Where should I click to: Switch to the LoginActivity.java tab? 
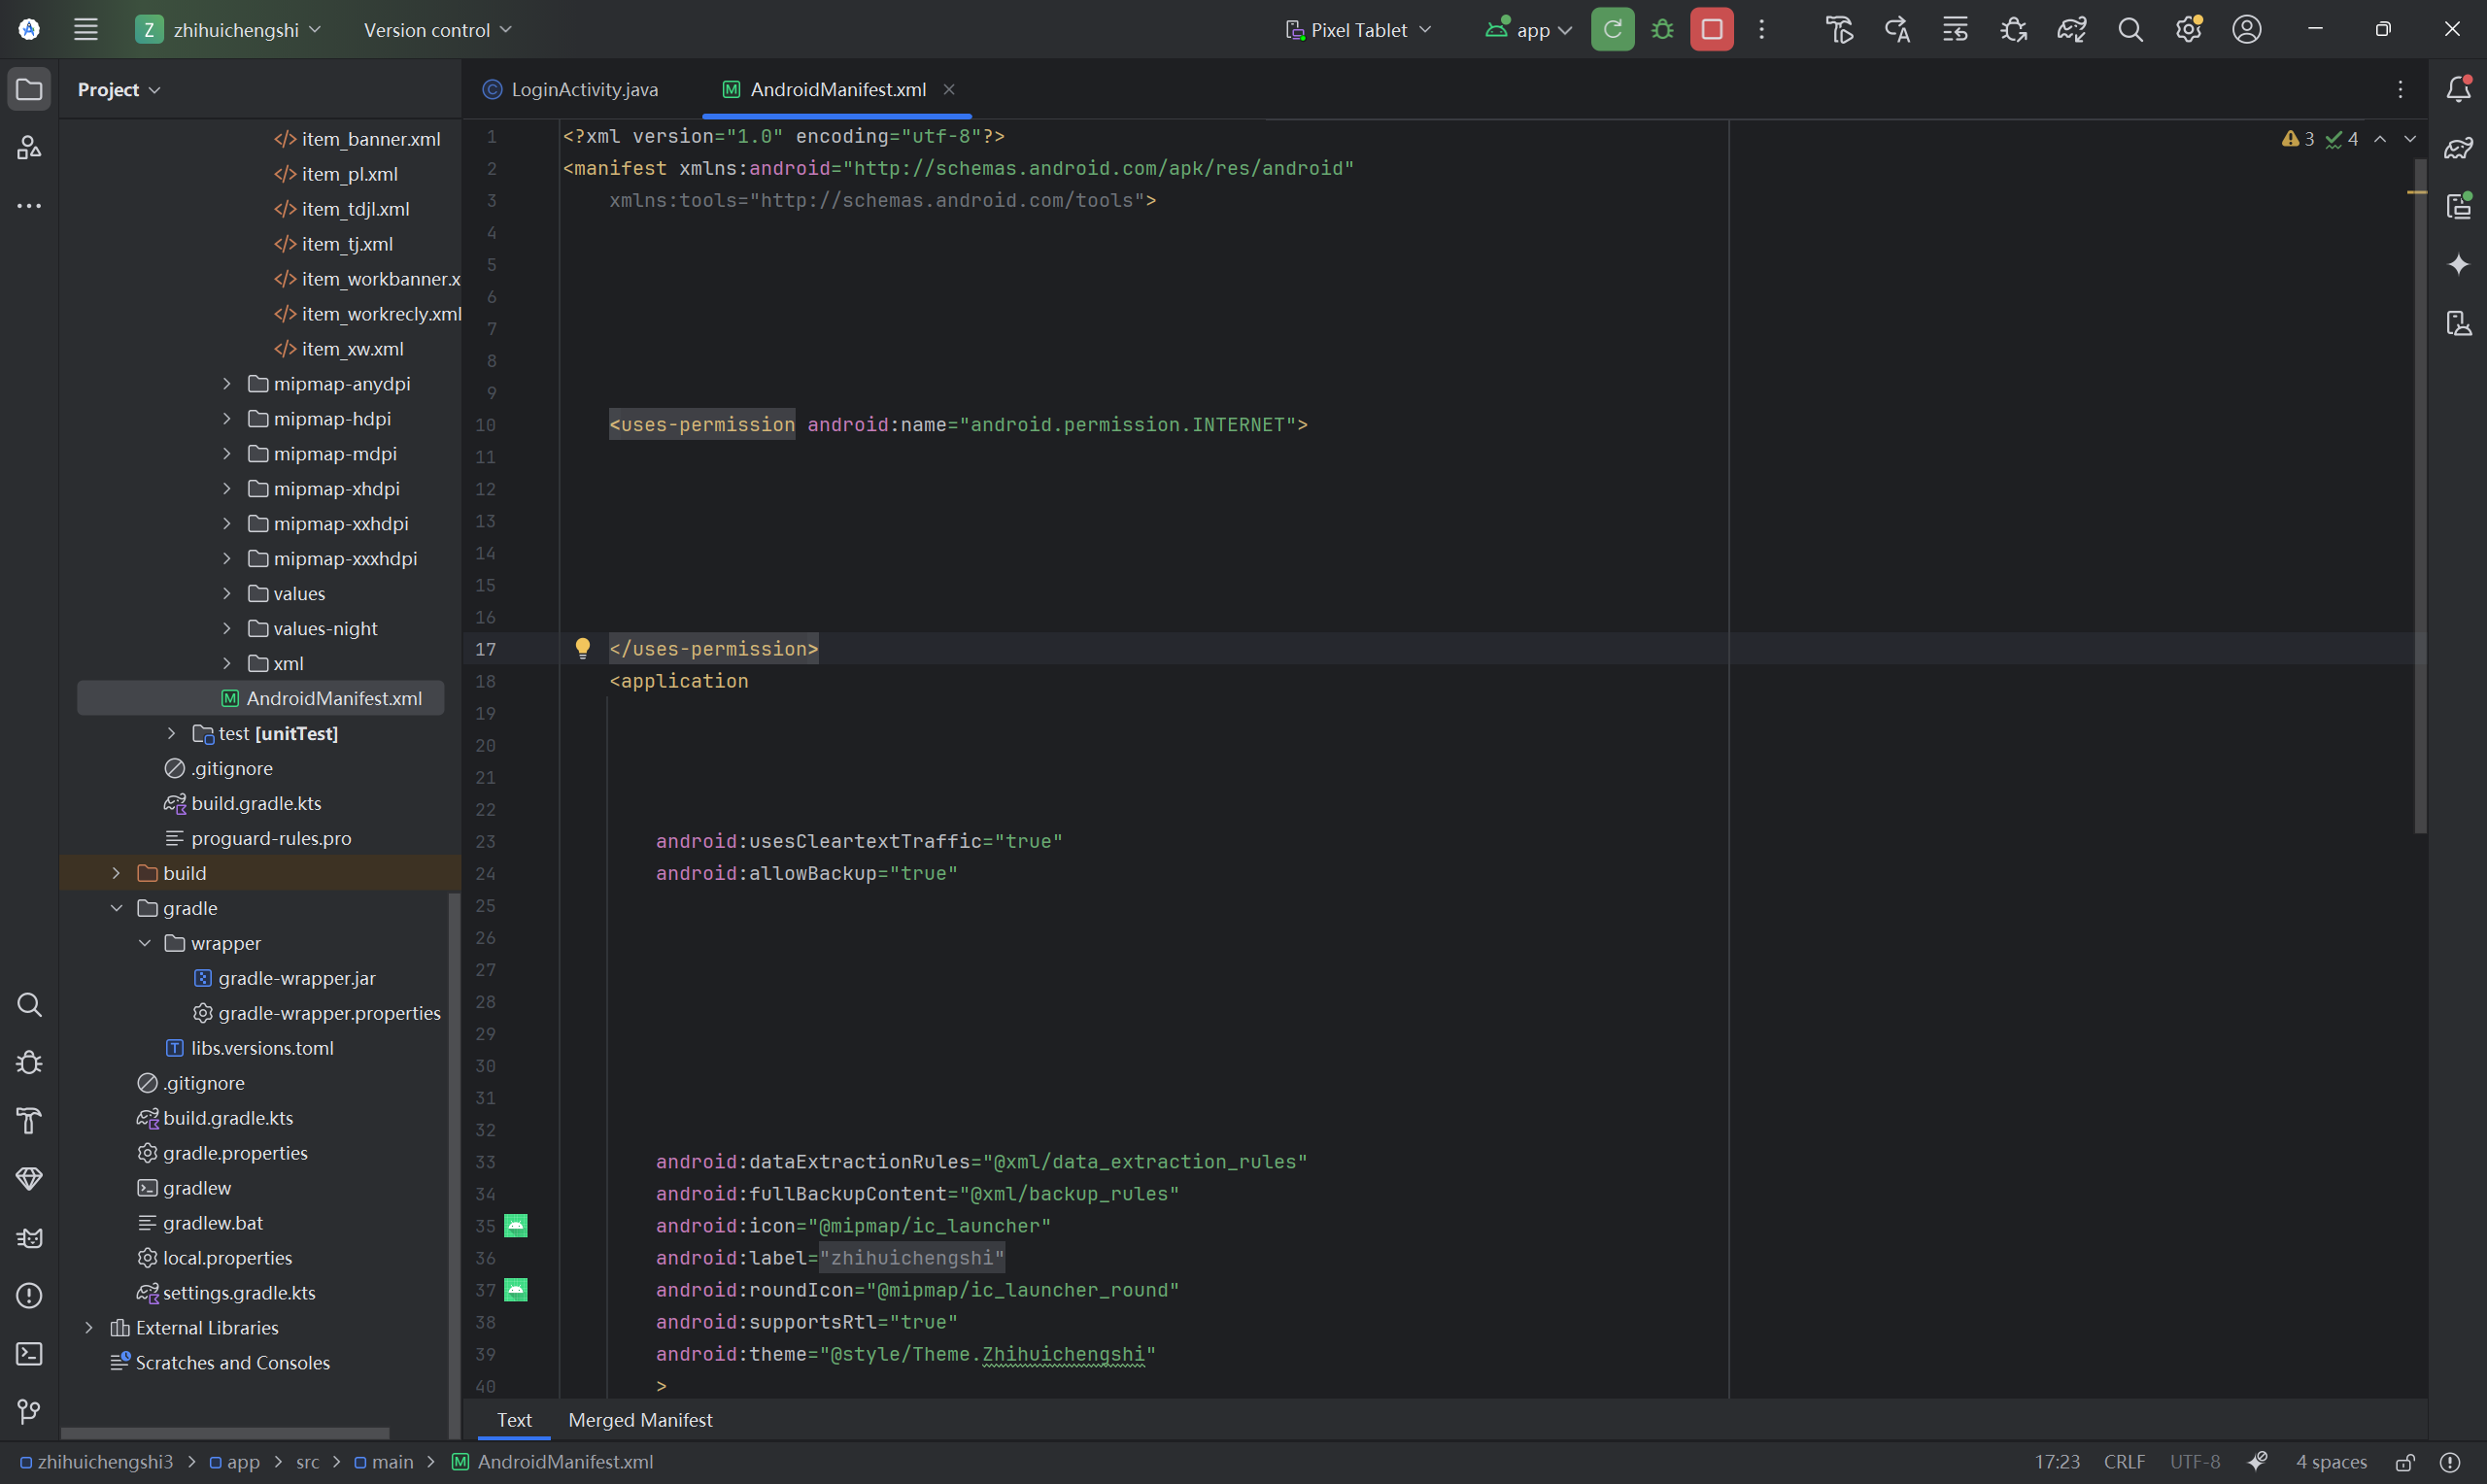click(584, 90)
